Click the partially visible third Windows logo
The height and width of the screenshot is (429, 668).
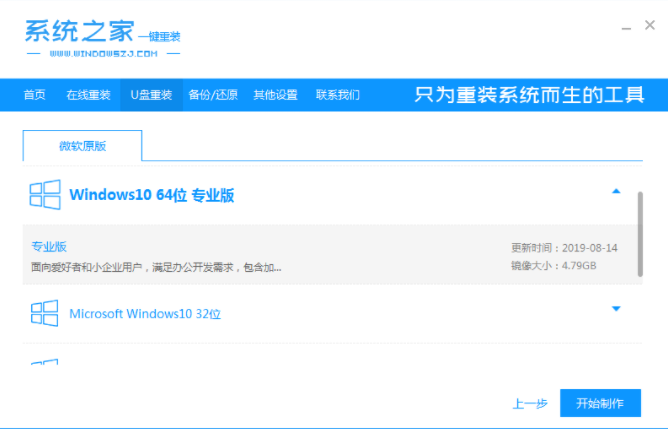tap(44, 362)
